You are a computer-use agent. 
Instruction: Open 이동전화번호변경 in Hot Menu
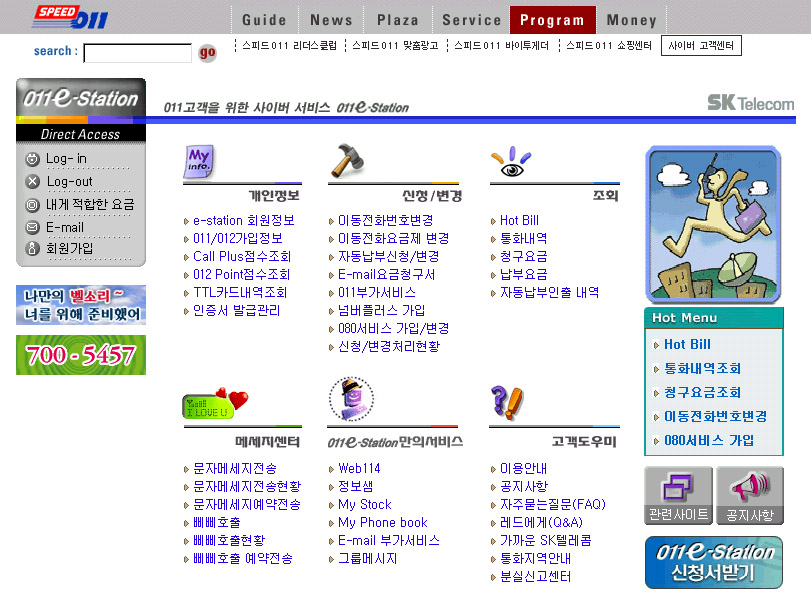coord(715,416)
